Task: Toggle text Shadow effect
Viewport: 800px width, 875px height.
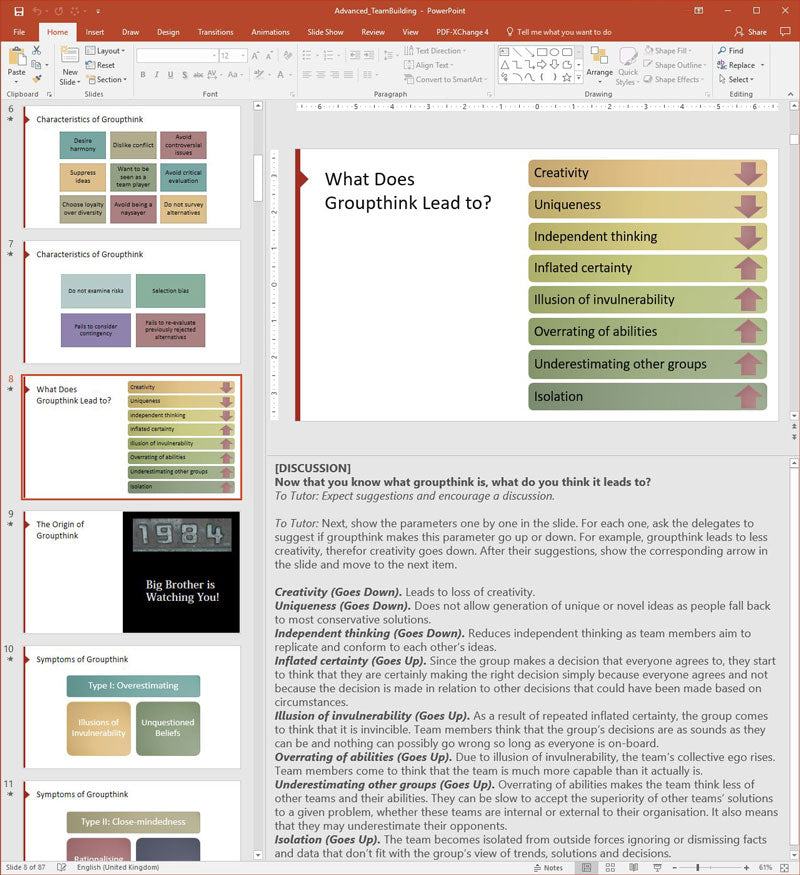Action: [184, 74]
